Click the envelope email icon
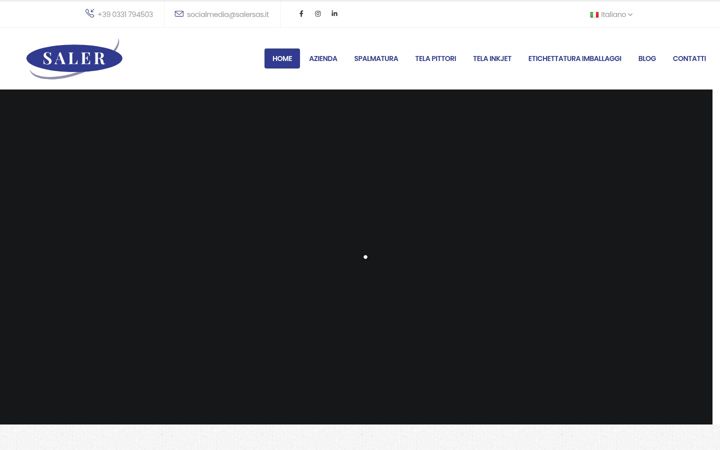The height and width of the screenshot is (450, 720). [179, 14]
